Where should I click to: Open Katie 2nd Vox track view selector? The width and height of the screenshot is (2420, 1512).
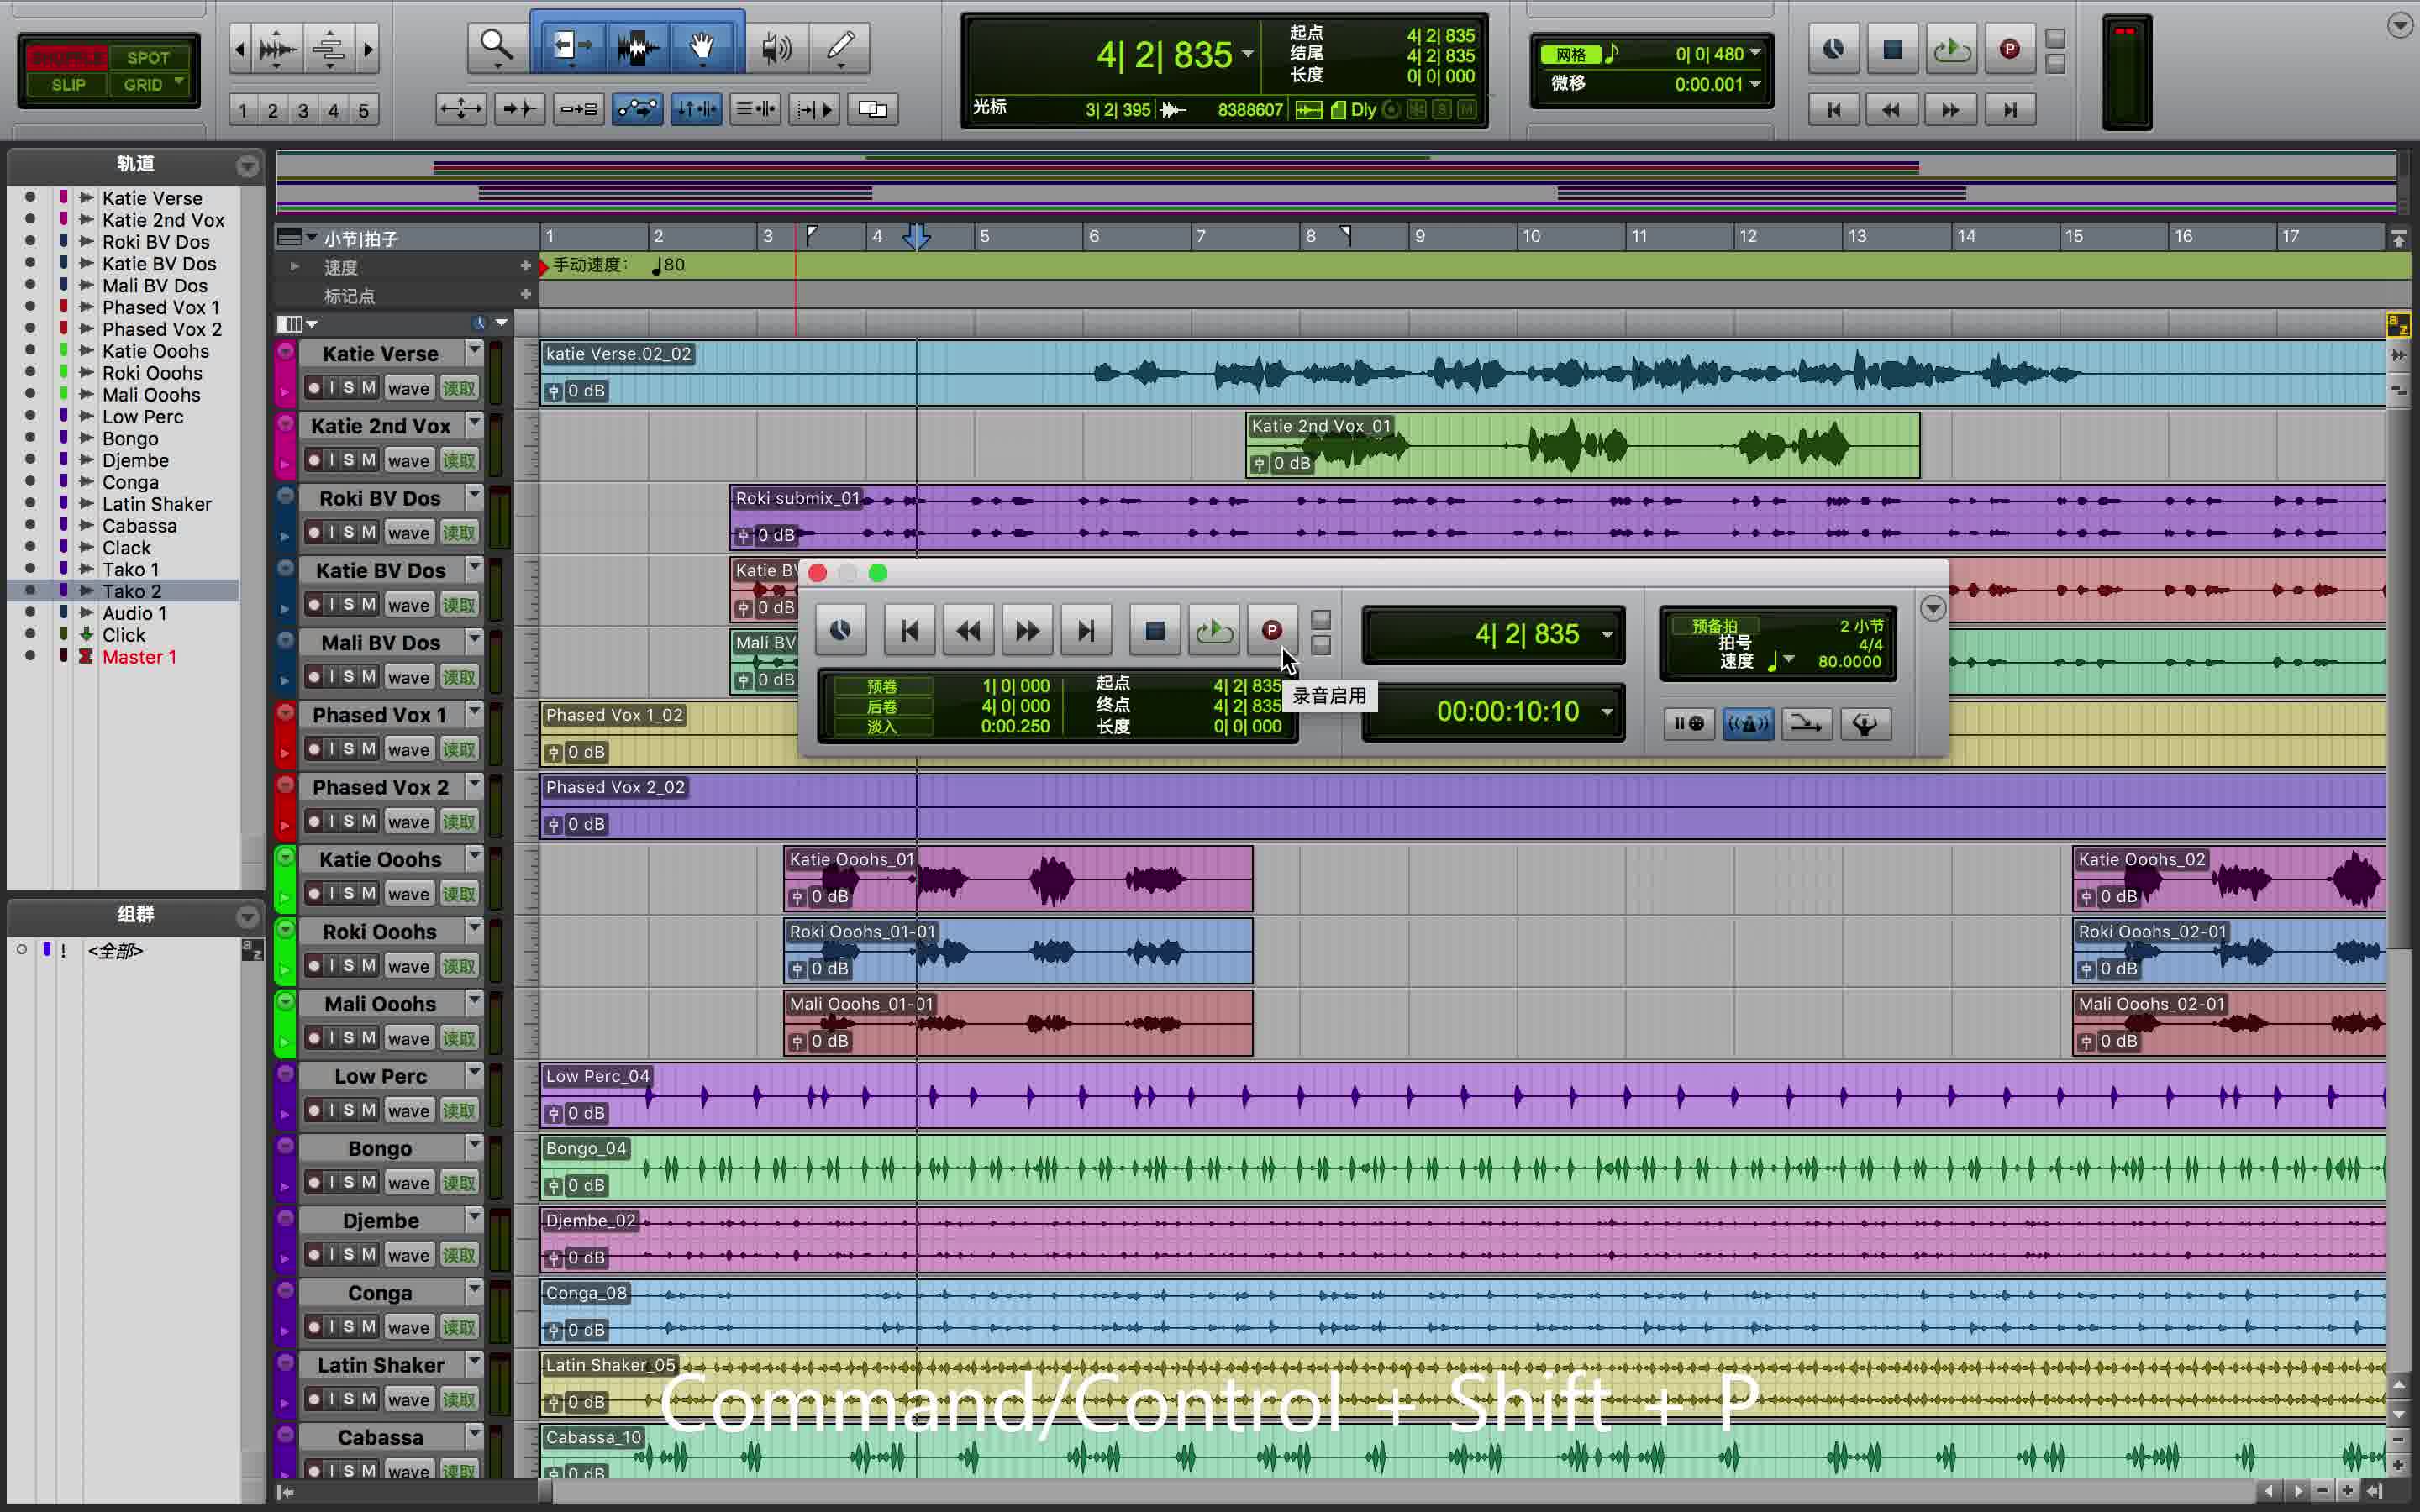pos(408,461)
